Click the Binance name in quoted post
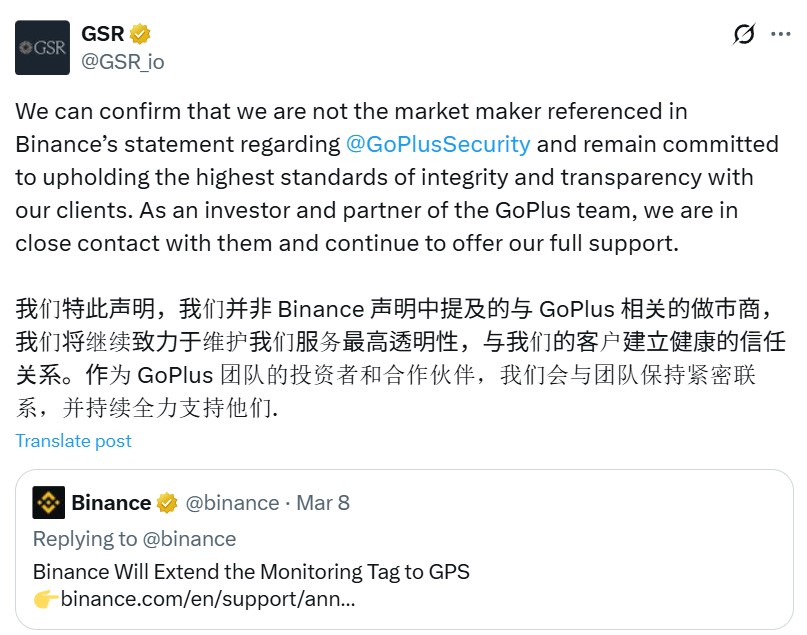 [x=111, y=502]
